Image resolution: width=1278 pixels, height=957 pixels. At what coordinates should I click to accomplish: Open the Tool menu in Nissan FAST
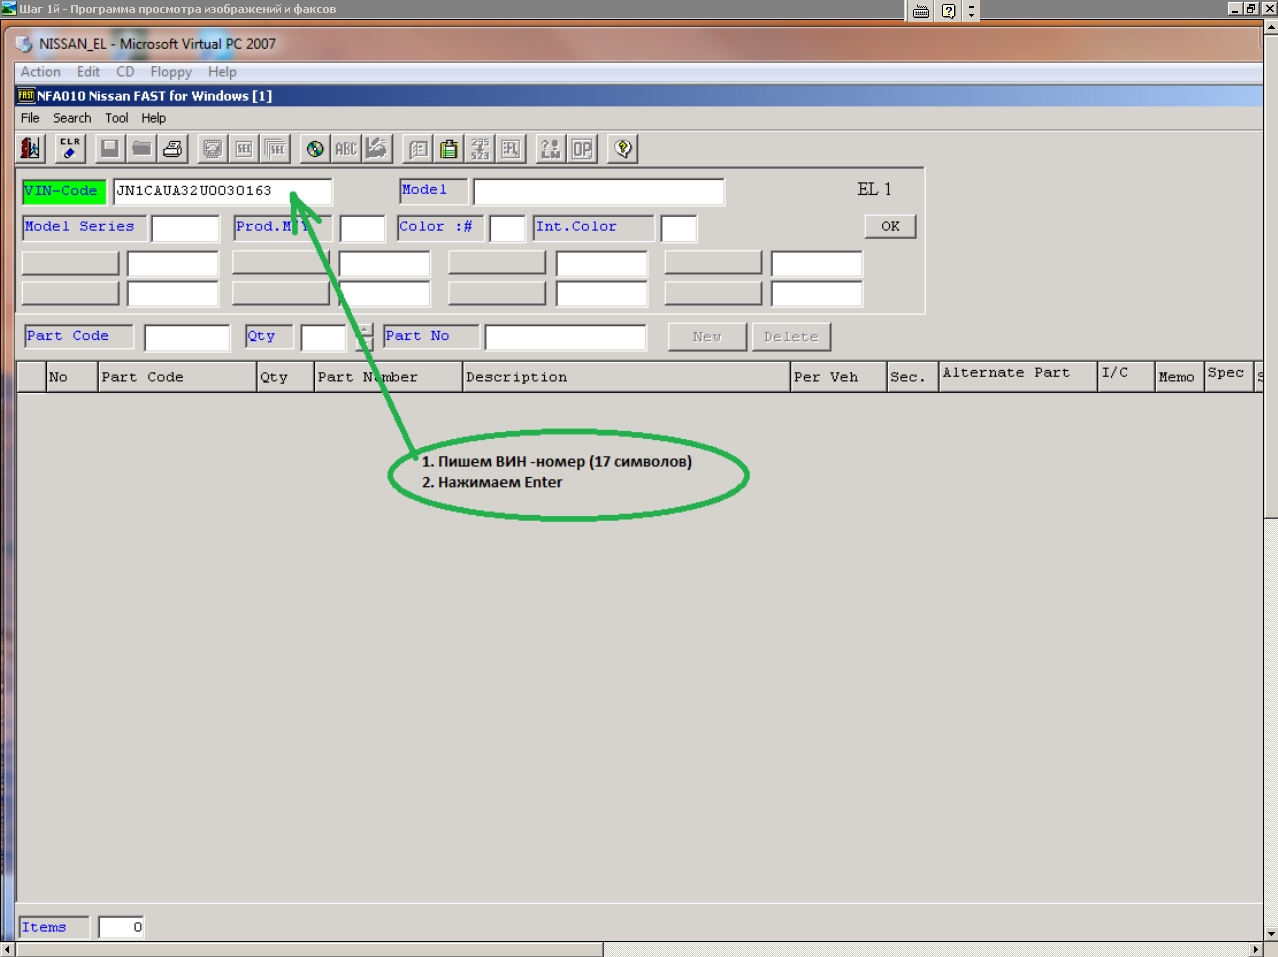point(116,118)
